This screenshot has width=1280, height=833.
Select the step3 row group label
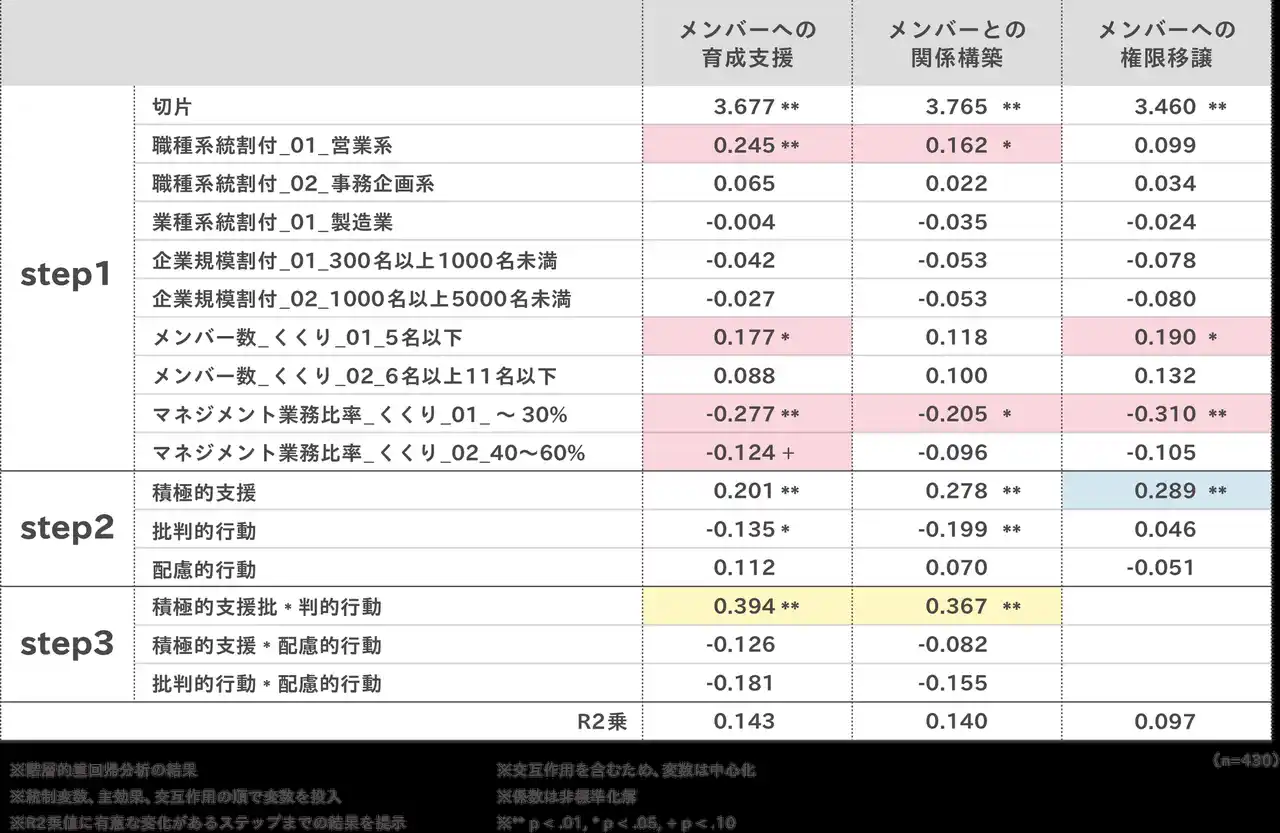click(67, 645)
